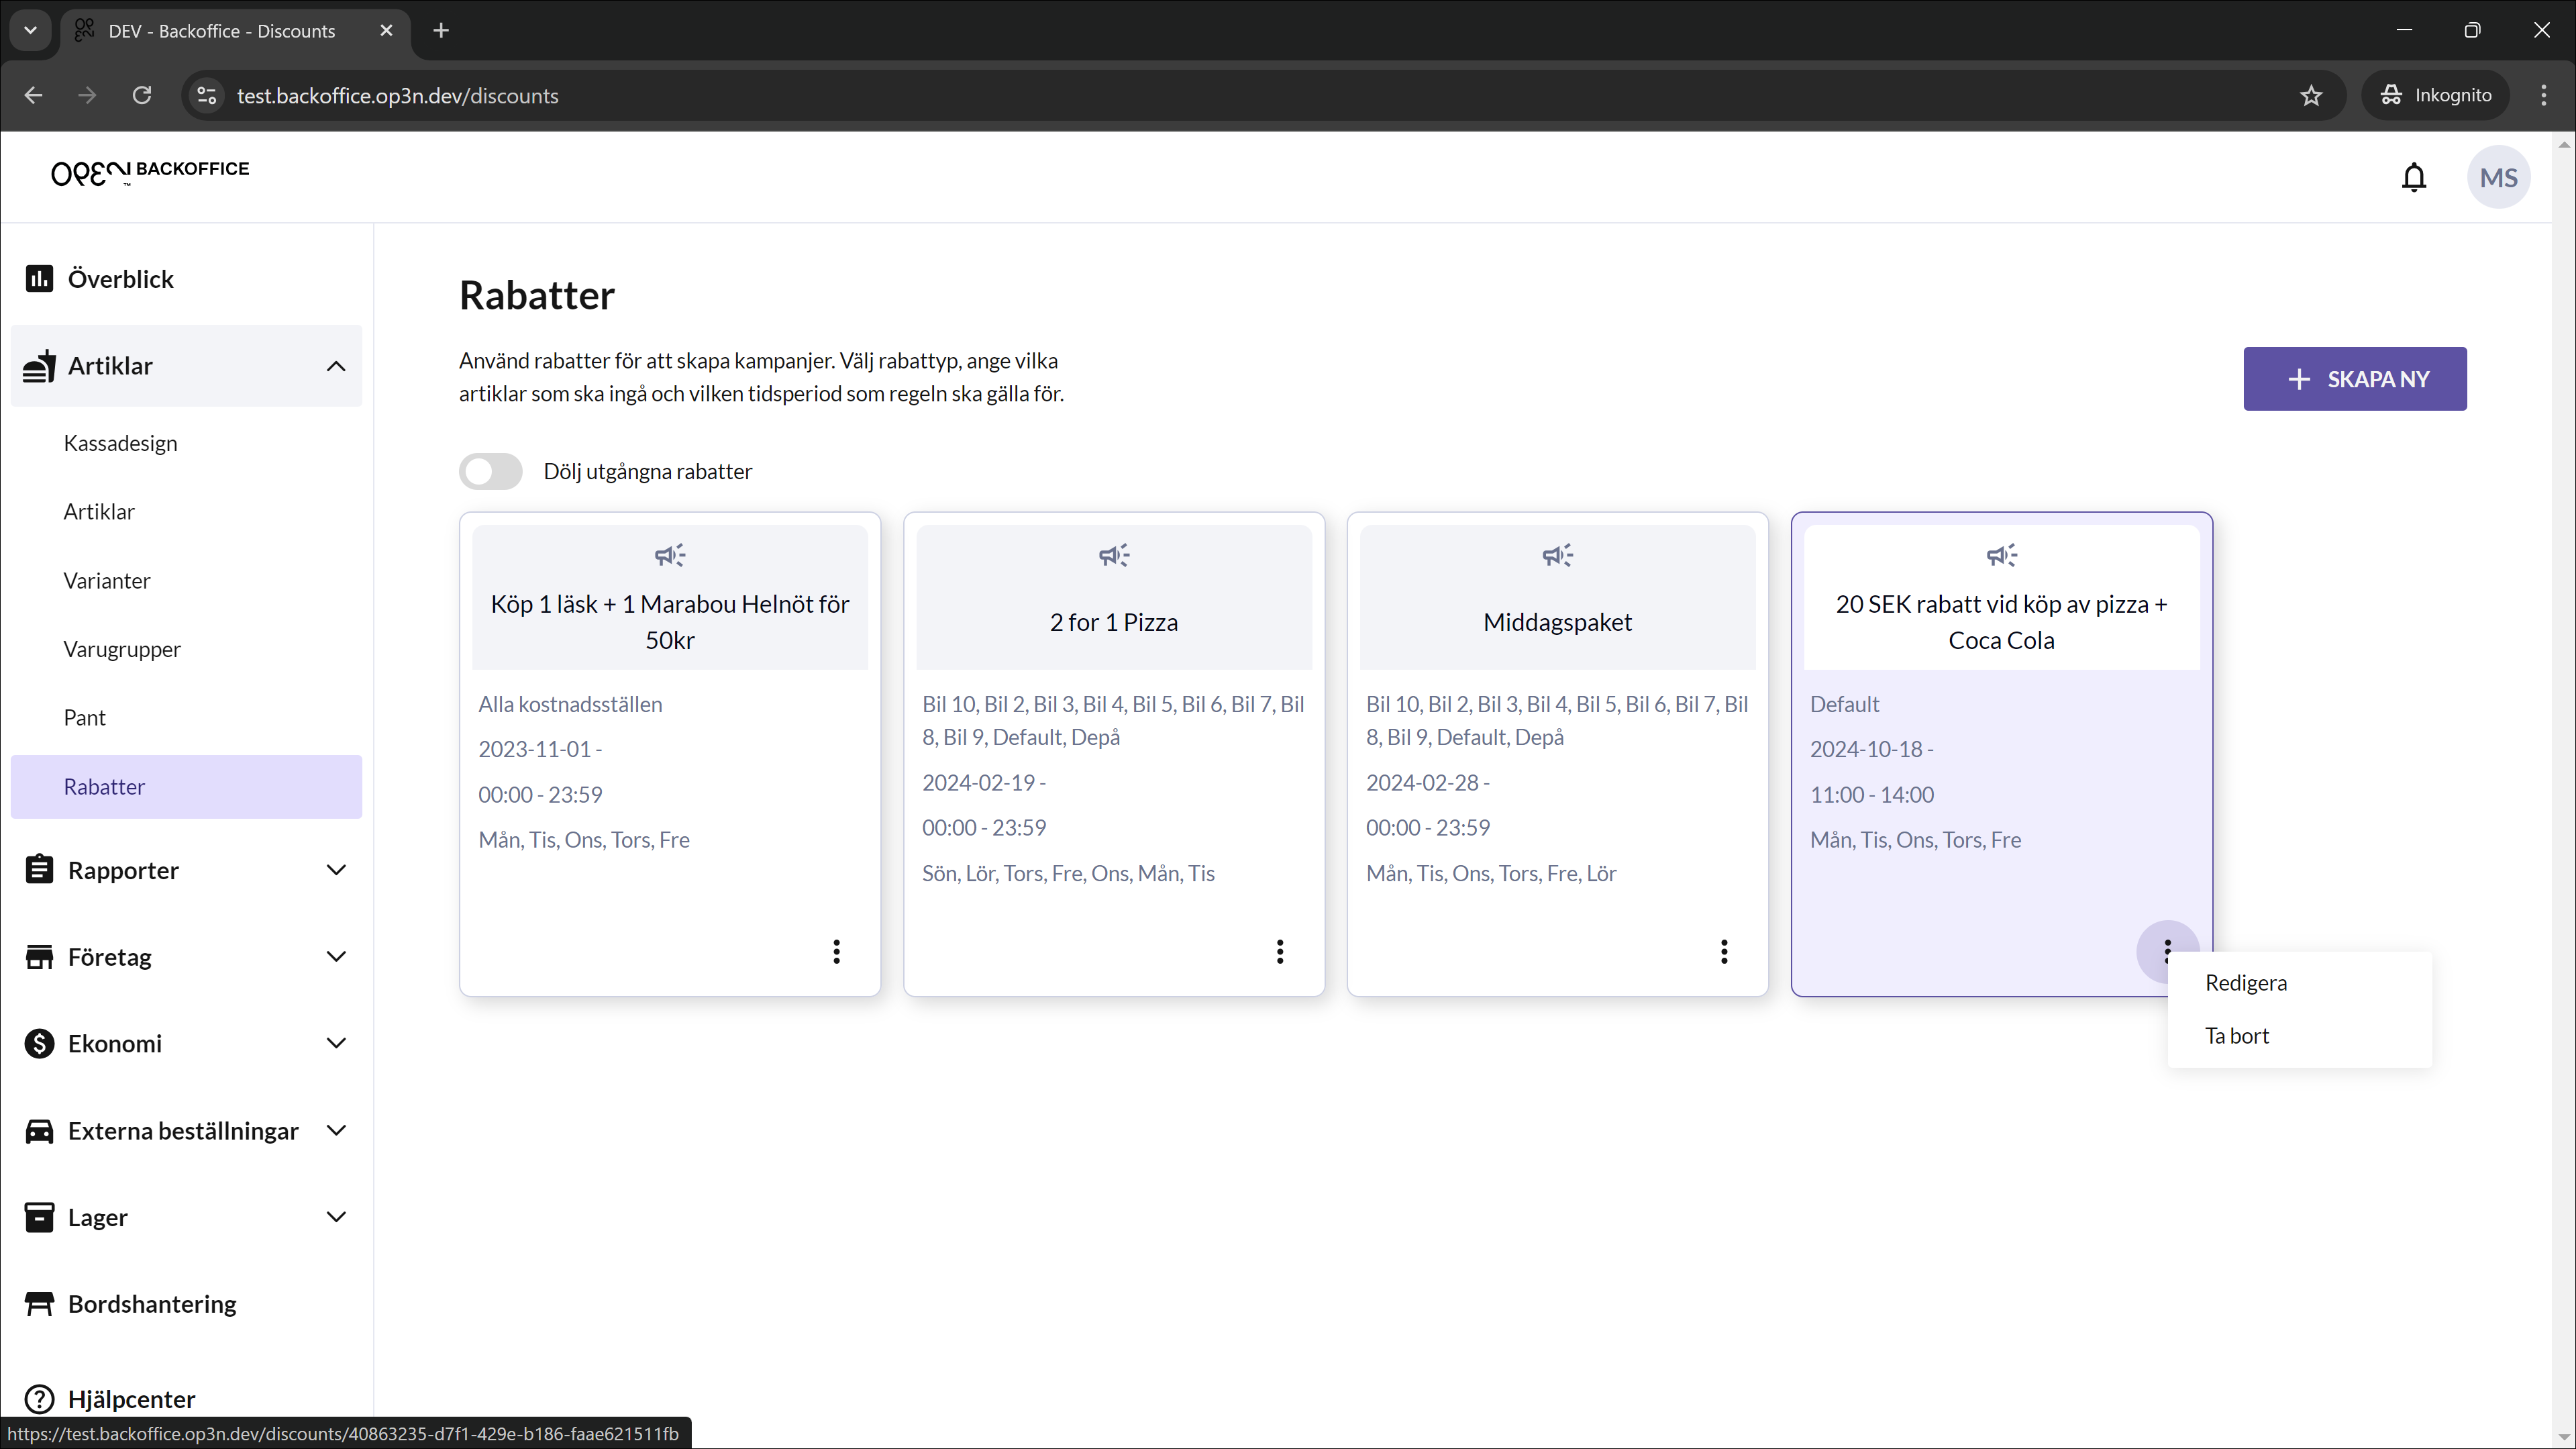Toggle Dölj utgångna rabatter switch
This screenshot has height=1449, width=2576.
pyautogui.click(x=490, y=471)
